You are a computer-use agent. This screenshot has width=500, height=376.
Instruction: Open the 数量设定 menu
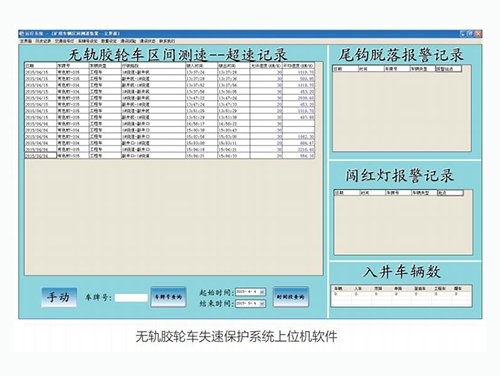click(x=109, y=41)
